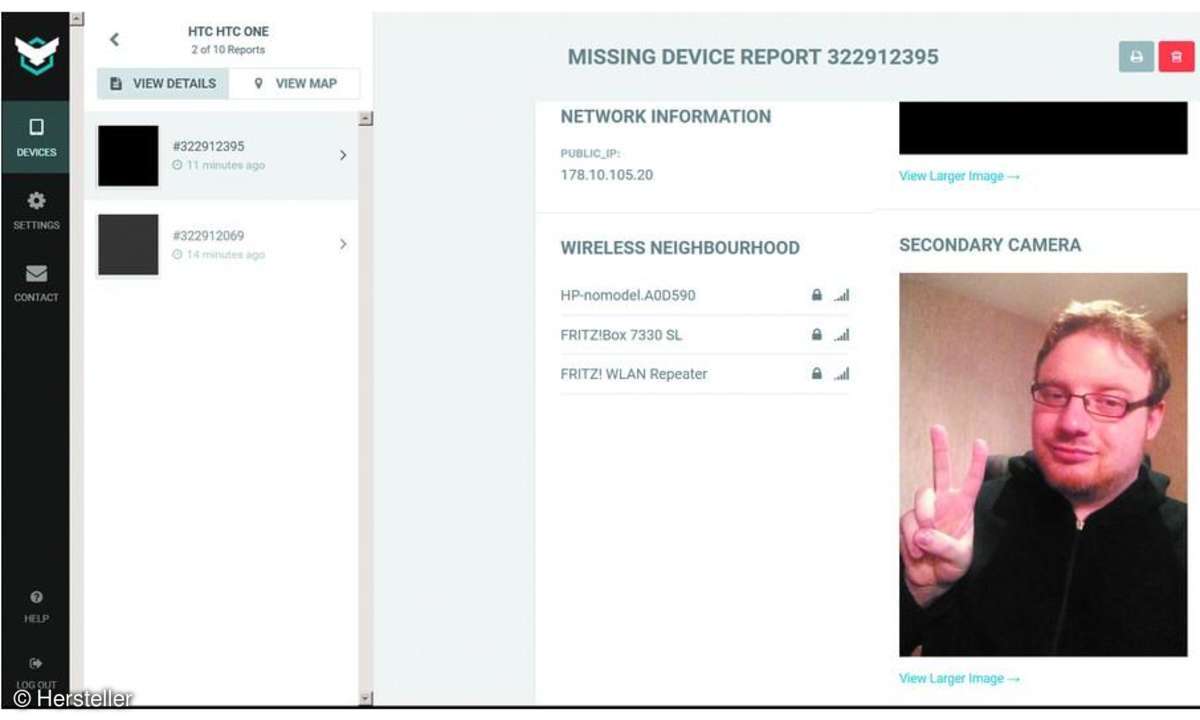This screenshot has width=1200, height=720.
Task: Click the 11 minutes ago timestamp
Action: 219,165
